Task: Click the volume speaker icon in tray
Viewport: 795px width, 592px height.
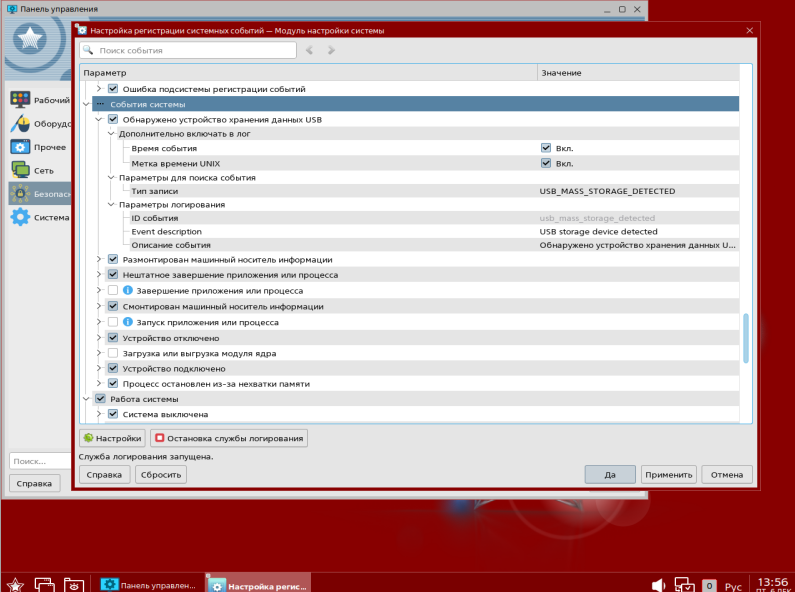Action: [658, 585]
